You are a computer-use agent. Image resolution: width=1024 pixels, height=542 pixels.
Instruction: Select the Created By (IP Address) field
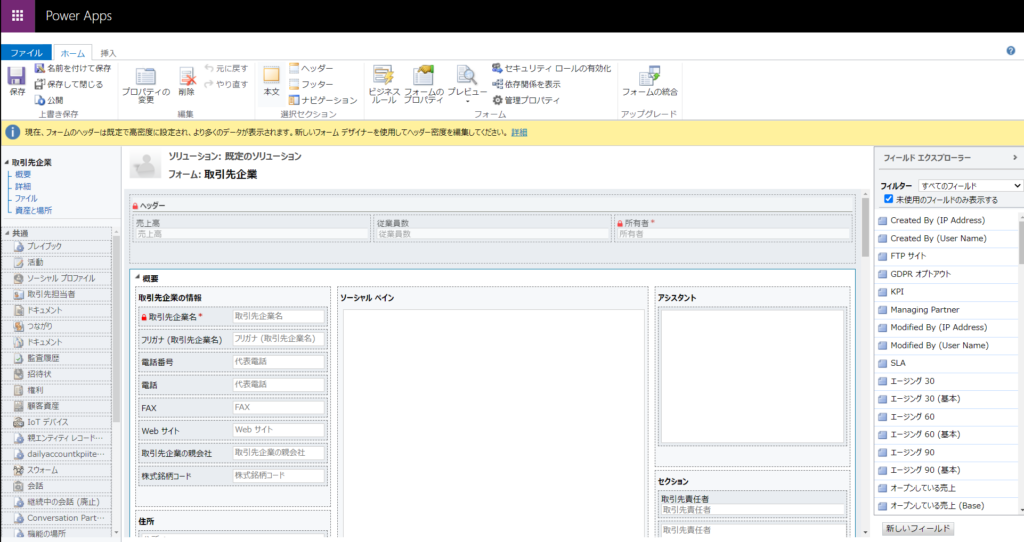tap(947, 221)
